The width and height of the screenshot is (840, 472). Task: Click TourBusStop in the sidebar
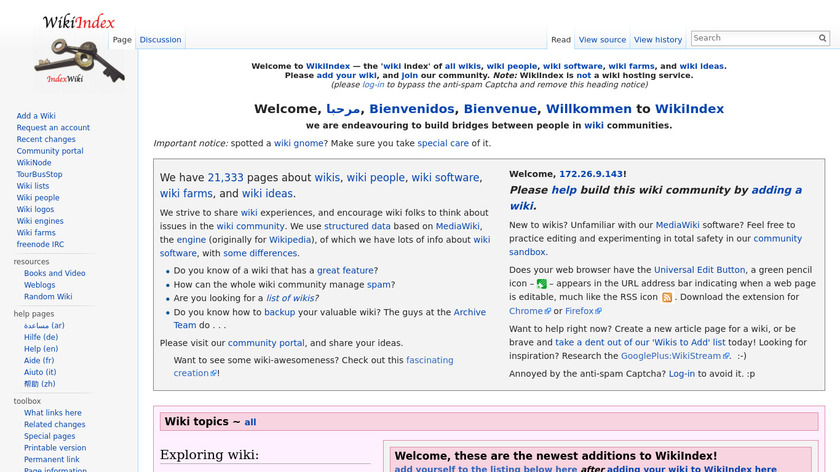(39, 174)
